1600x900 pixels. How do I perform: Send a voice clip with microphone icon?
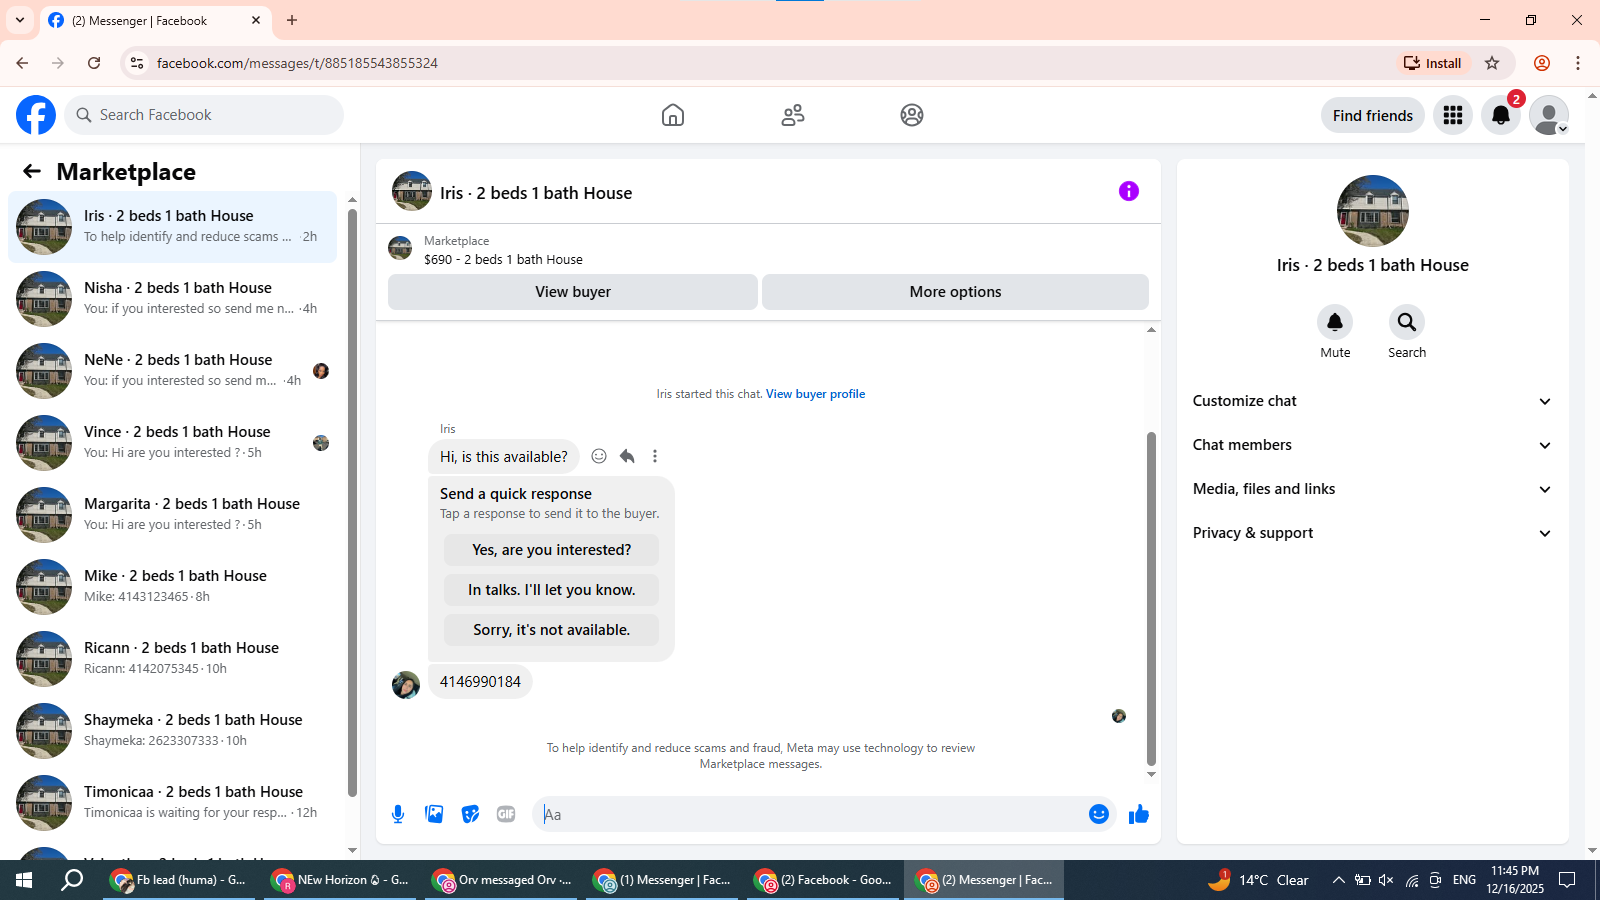pos(398,814)
